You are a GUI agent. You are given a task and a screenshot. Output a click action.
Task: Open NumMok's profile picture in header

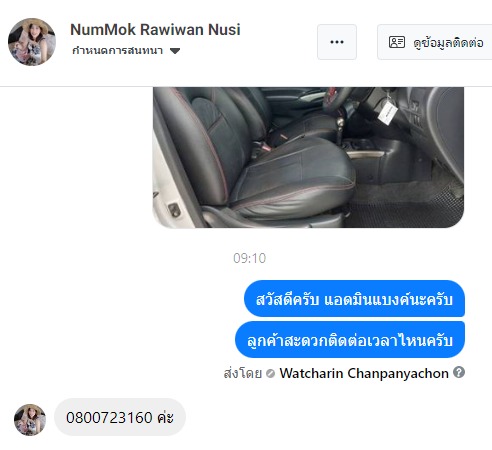pyautogui.click(x=32, y=42)
